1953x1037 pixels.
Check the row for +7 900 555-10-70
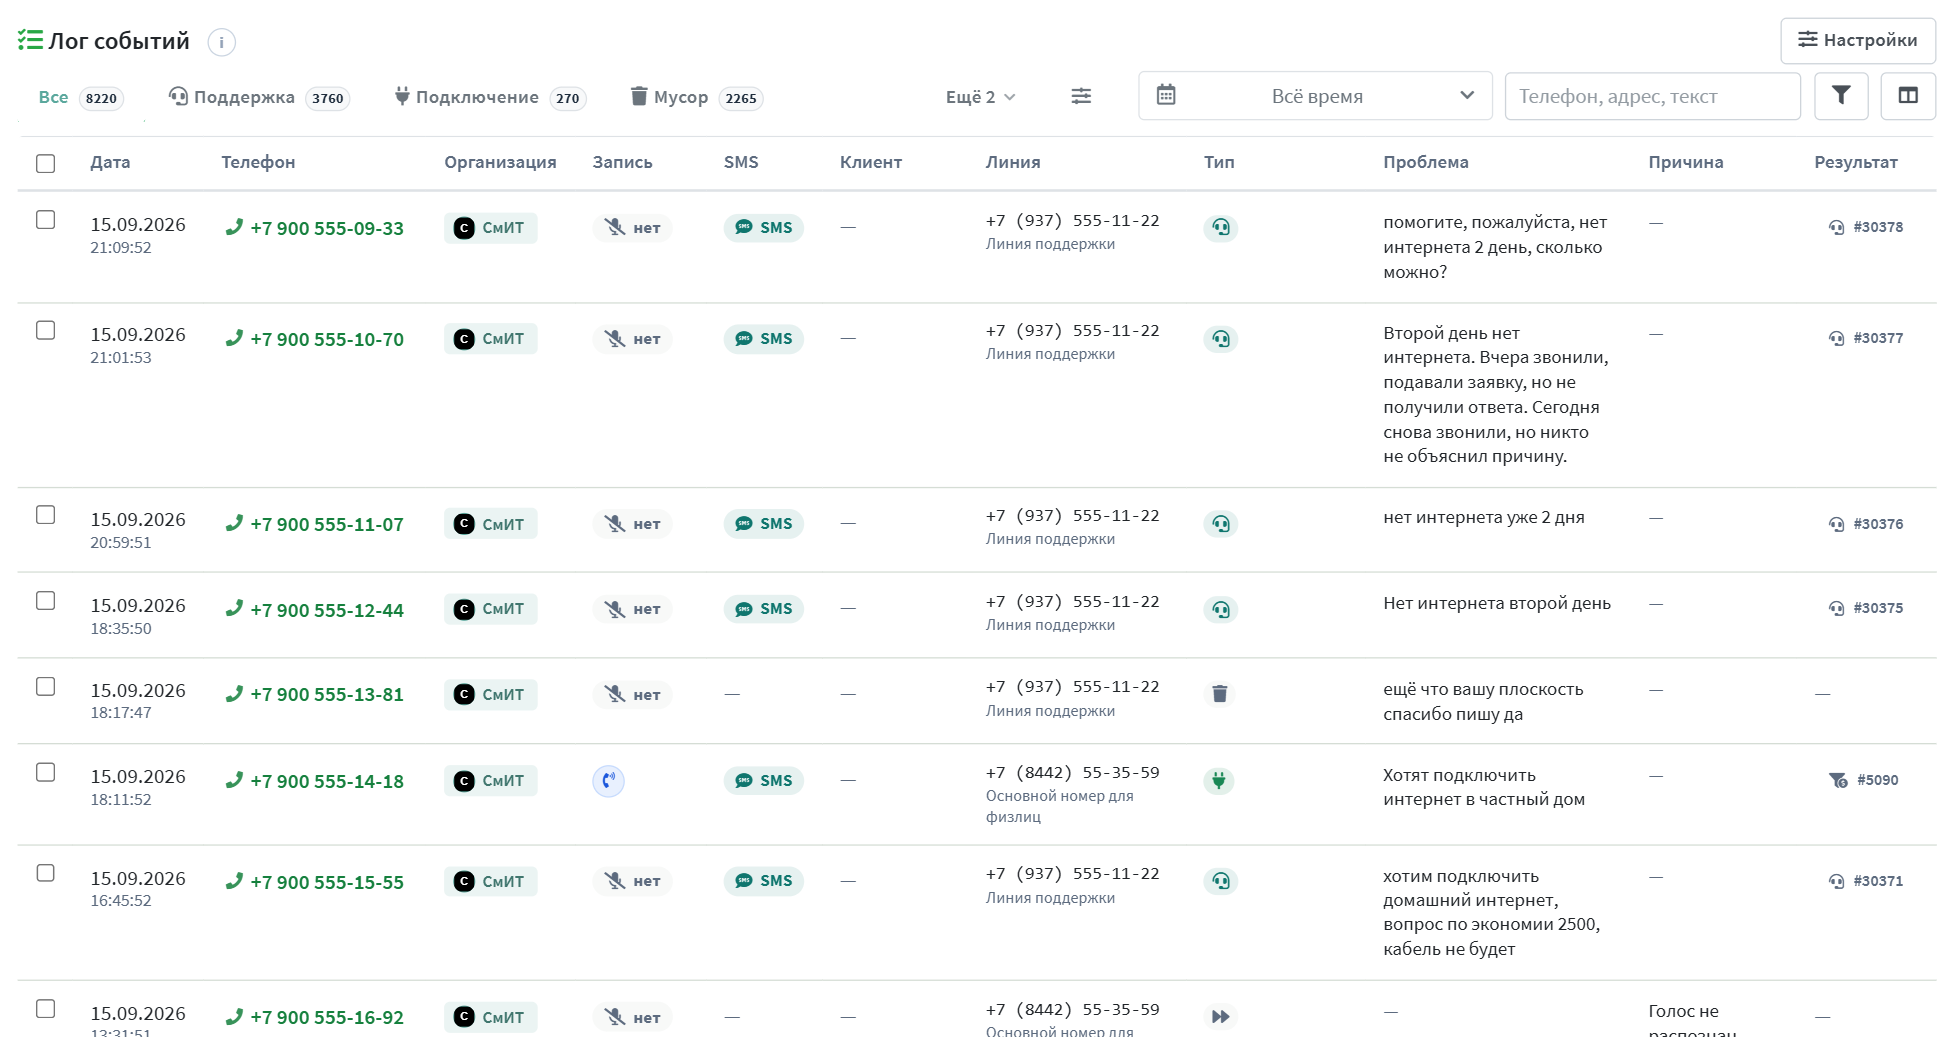click(46, 330)
